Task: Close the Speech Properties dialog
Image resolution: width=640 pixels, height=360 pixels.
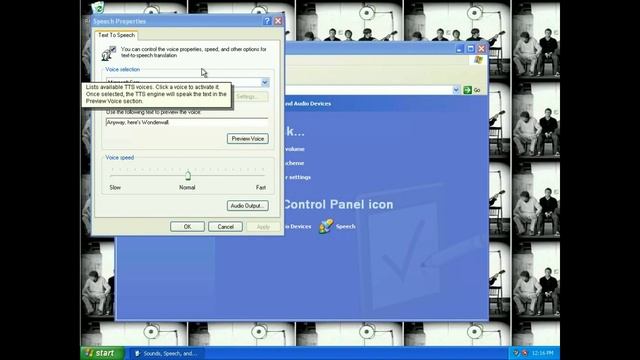Action: coord(278,21)
